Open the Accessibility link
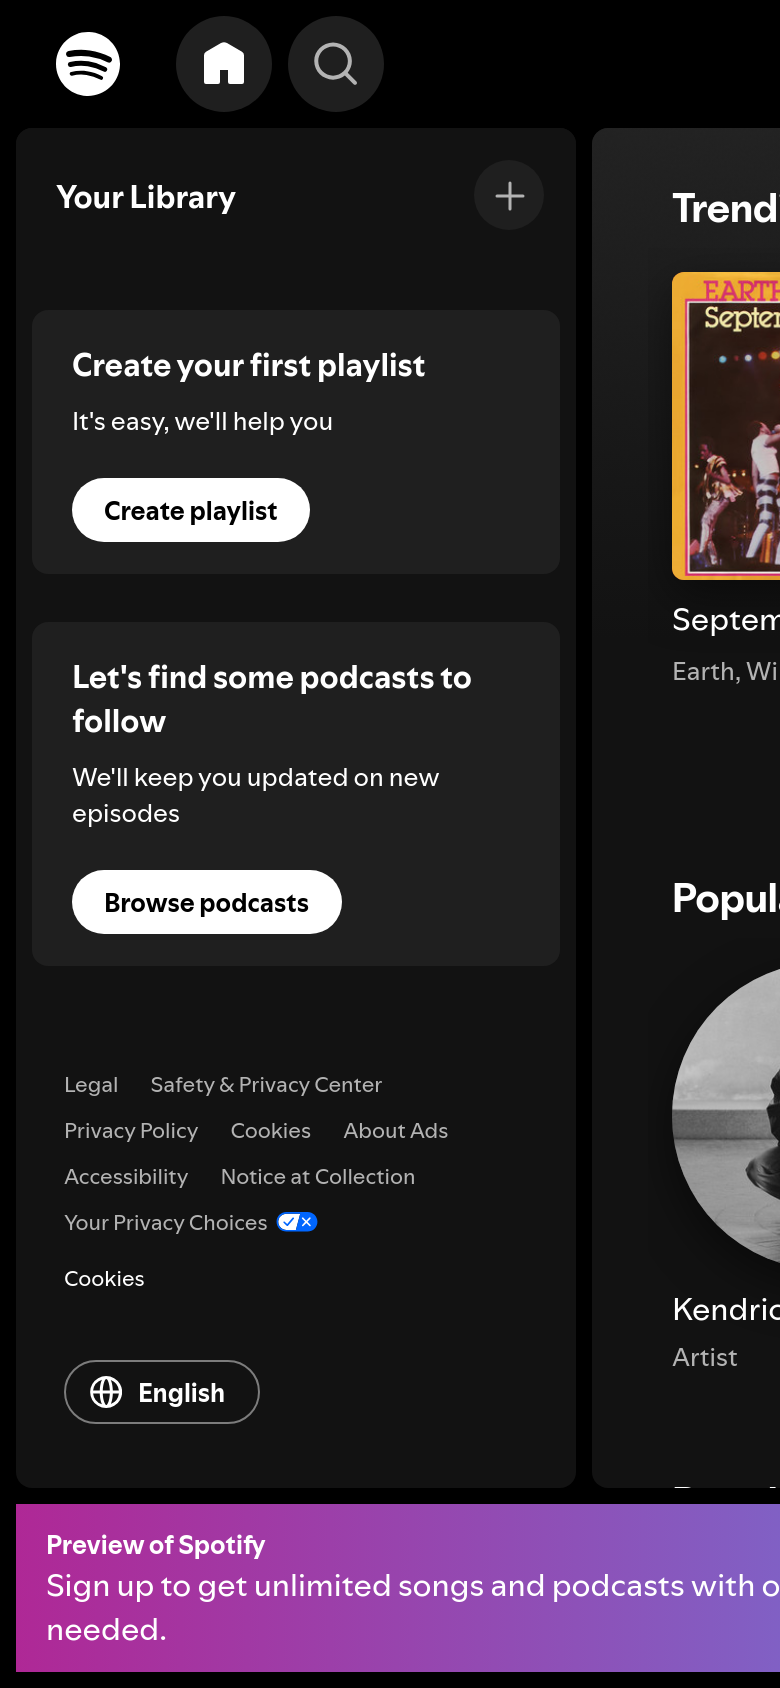 (x=126, y=1177)
